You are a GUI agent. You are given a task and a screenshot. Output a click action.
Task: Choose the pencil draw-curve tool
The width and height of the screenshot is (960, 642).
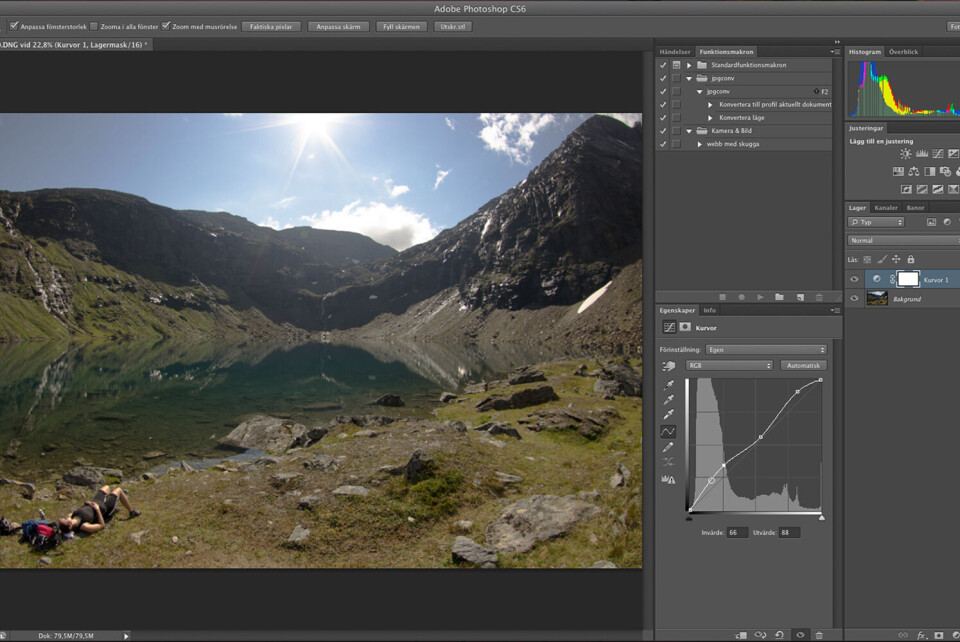click(669, 447)
